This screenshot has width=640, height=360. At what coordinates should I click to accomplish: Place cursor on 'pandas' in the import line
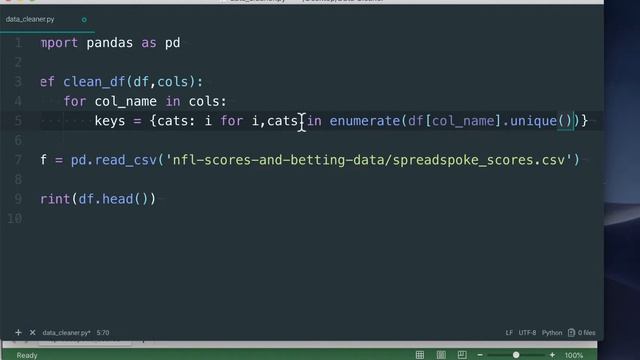point(109,43)
